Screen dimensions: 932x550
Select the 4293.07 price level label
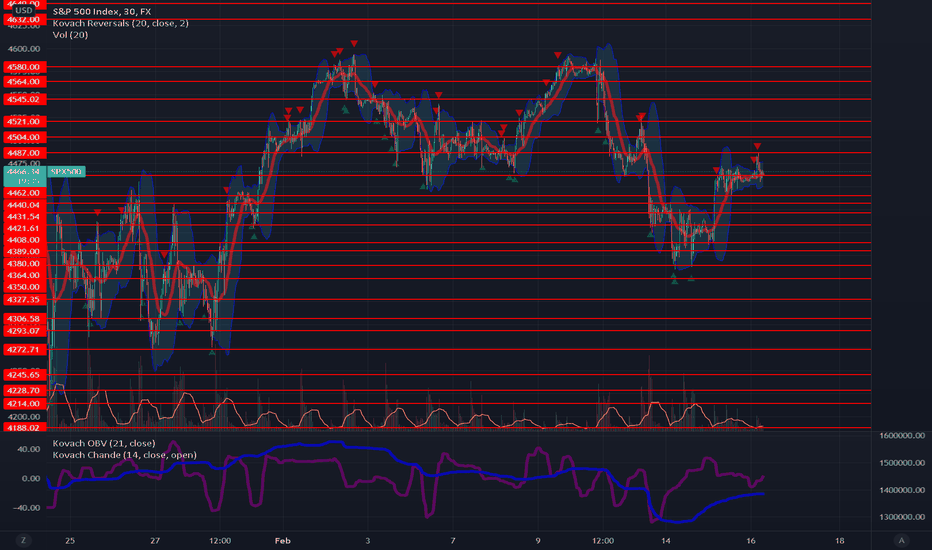(24, 331)
